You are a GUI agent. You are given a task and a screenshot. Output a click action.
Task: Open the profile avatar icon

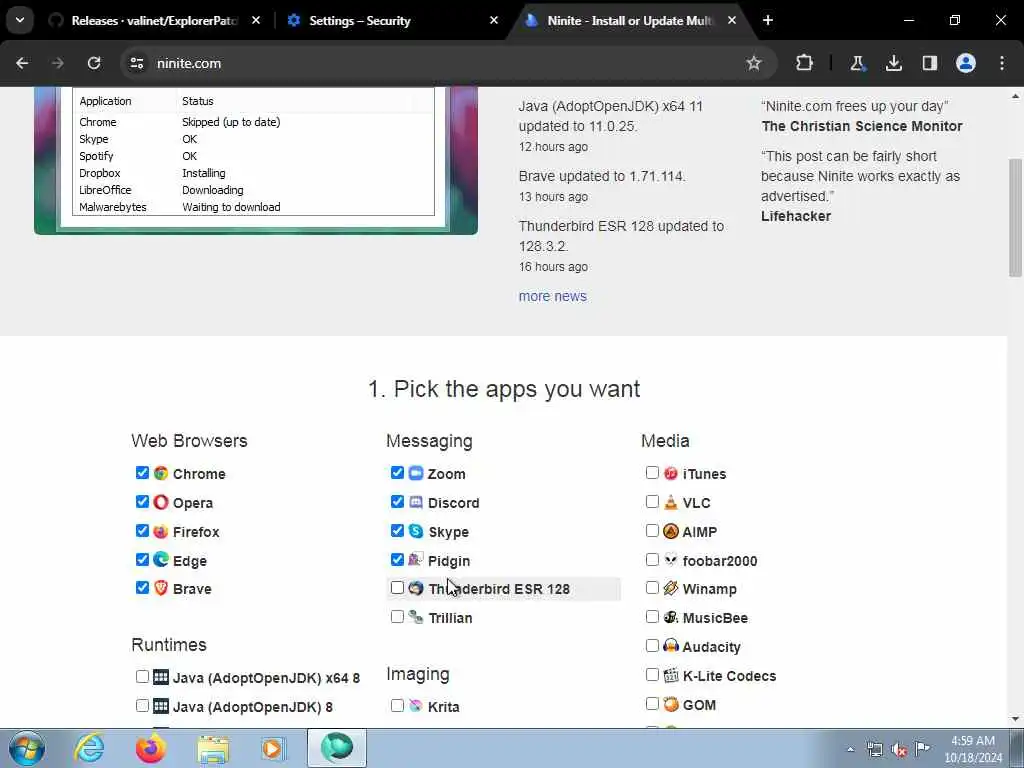pos(966,63)
